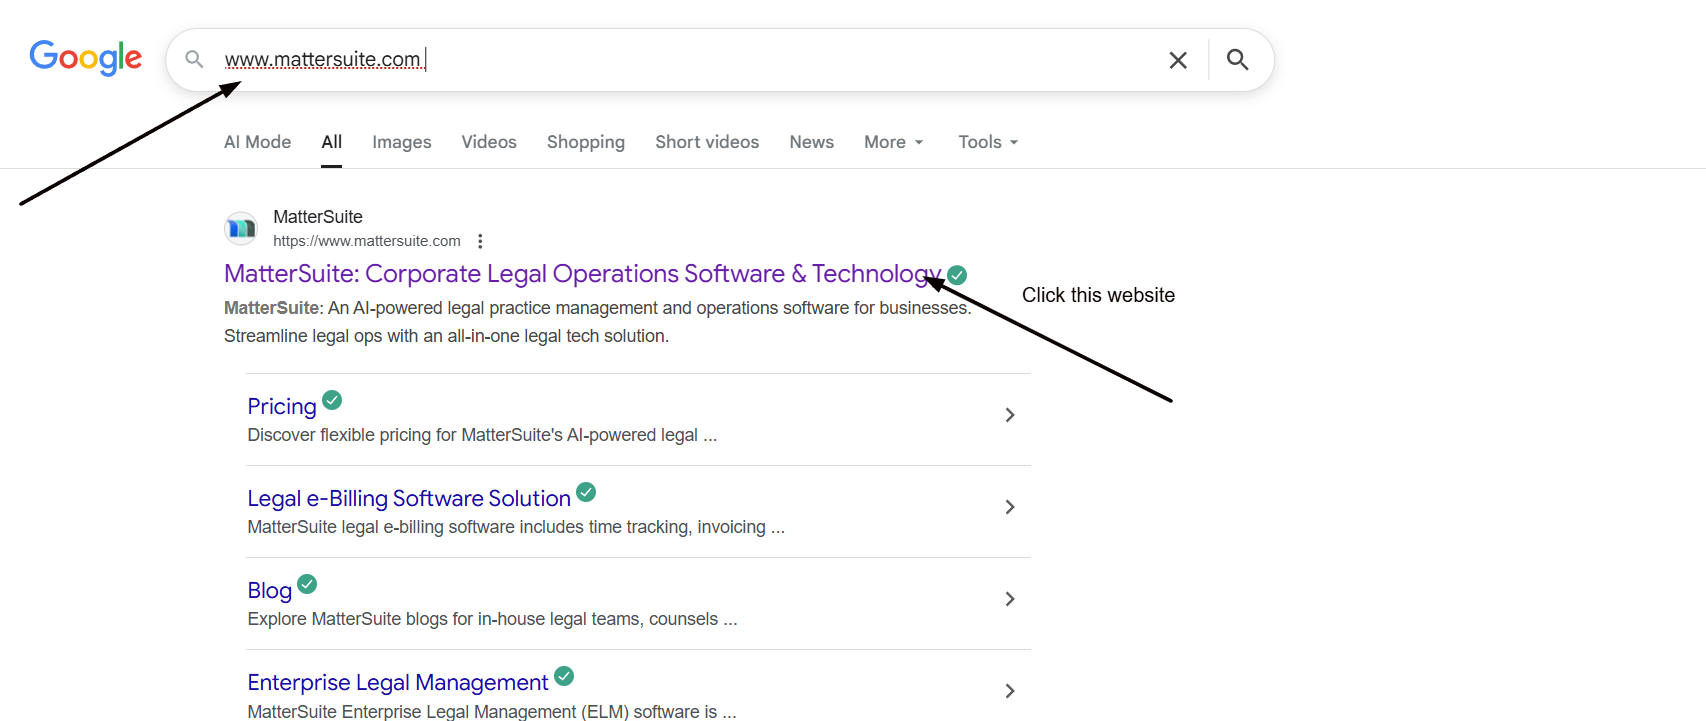Select the AI Mode tab
Screen dimensions: 1706x721
click(257, 142)
